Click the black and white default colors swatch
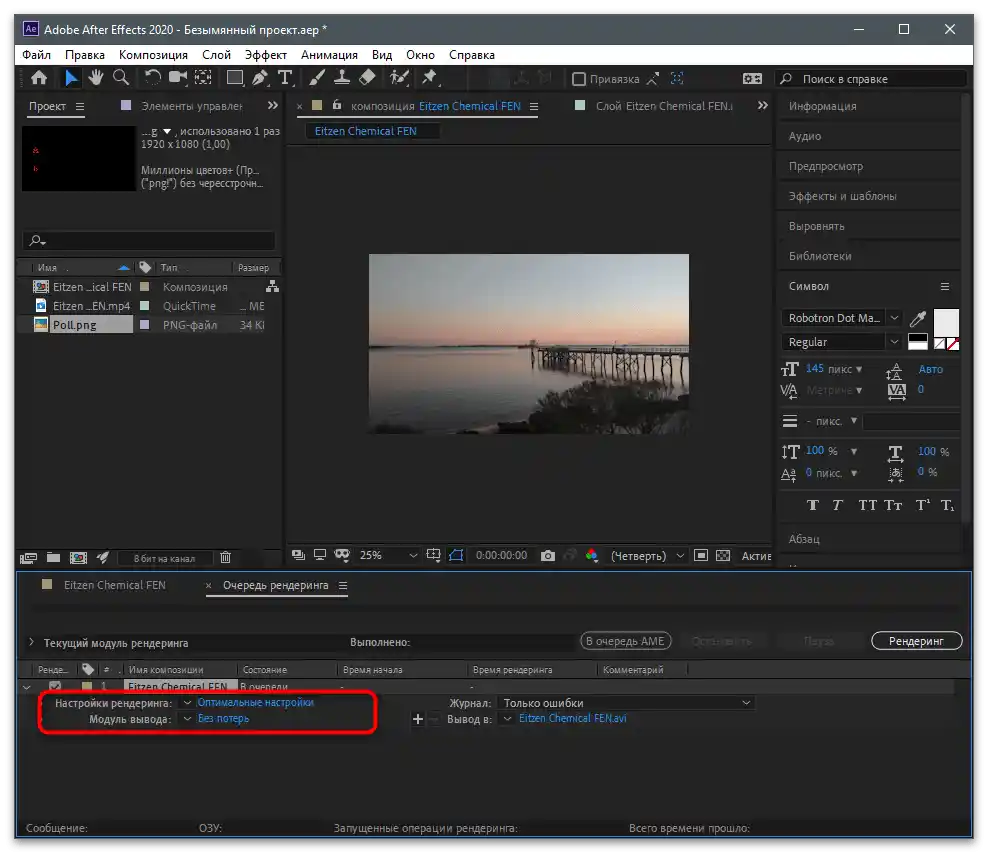The width and height of the screenshot is (988, 853). pyautogui.click(x=917, y=341)
